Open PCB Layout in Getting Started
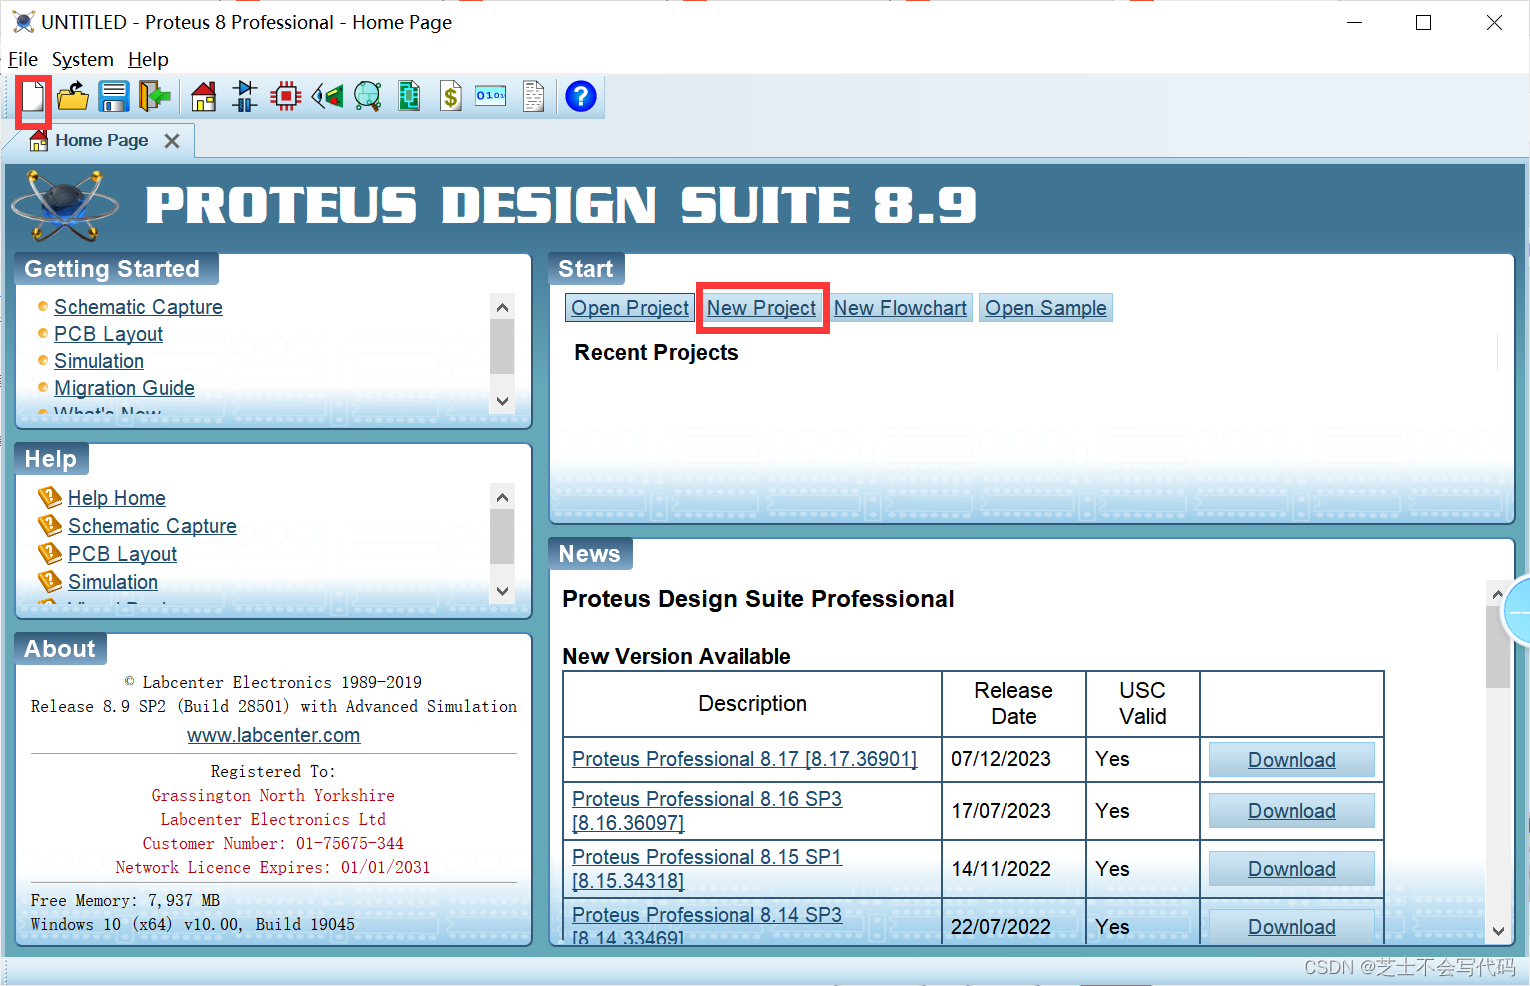Screen dimensions: 1530x986 108,334
